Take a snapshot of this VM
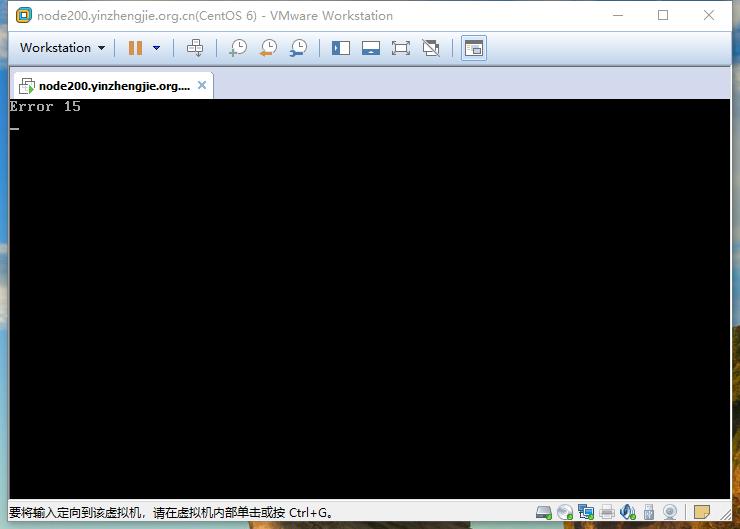Screen dimensions: 740x529 [x=238, y=48]
